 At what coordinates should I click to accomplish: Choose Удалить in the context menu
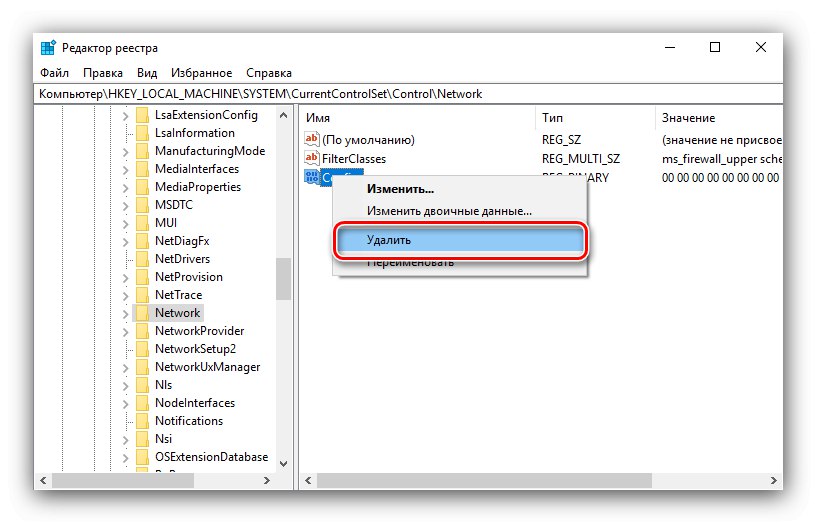tap(461, 240)
